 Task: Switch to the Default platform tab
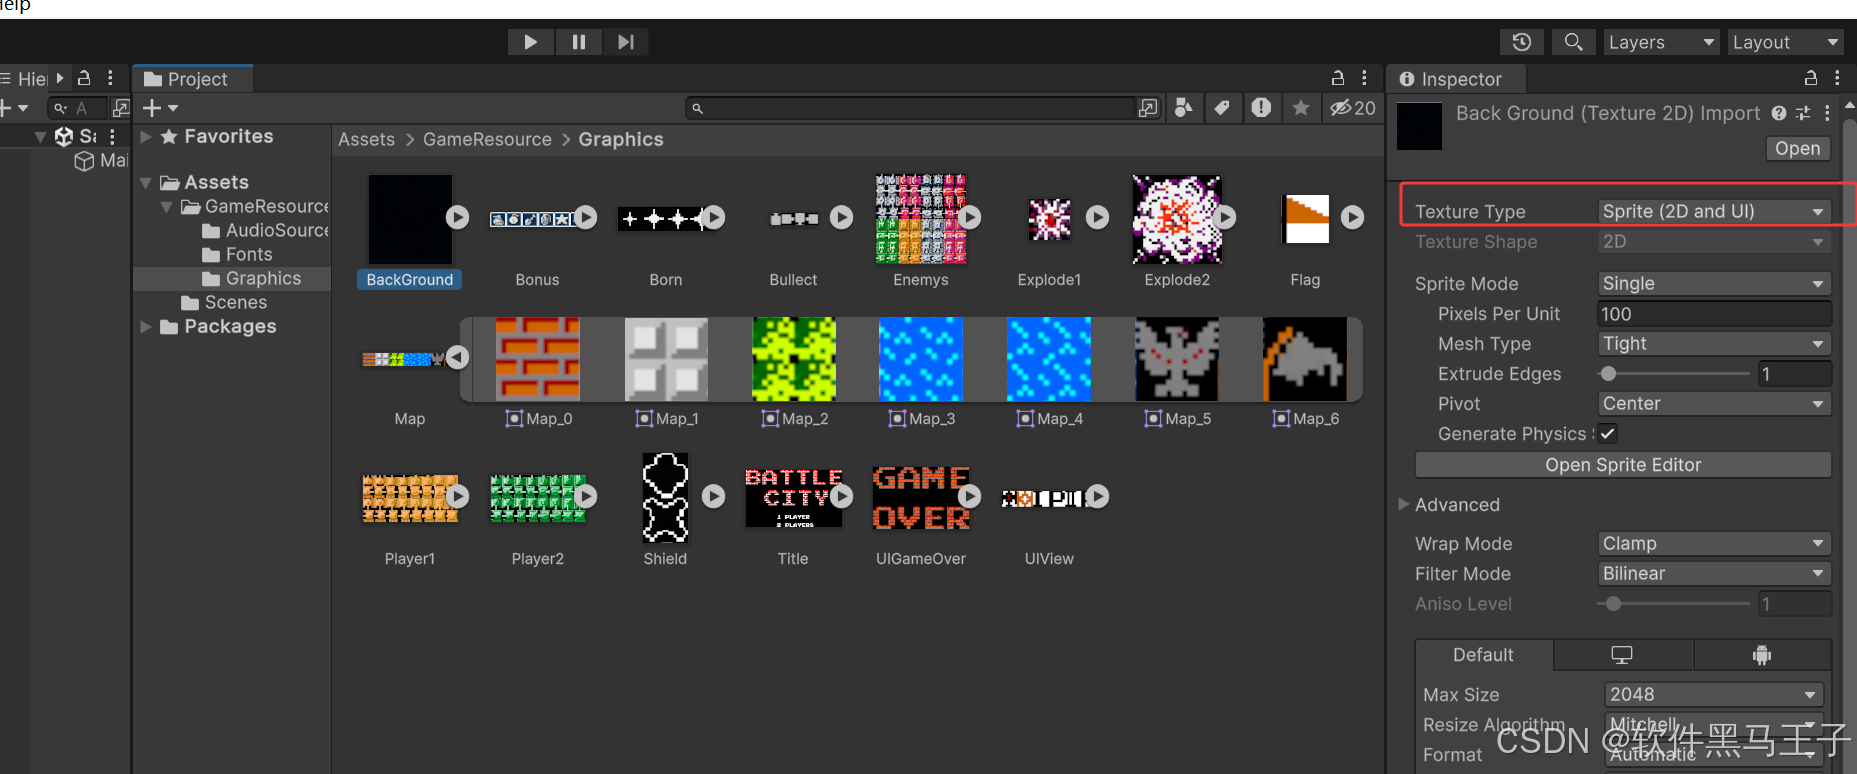point(1484,655)
